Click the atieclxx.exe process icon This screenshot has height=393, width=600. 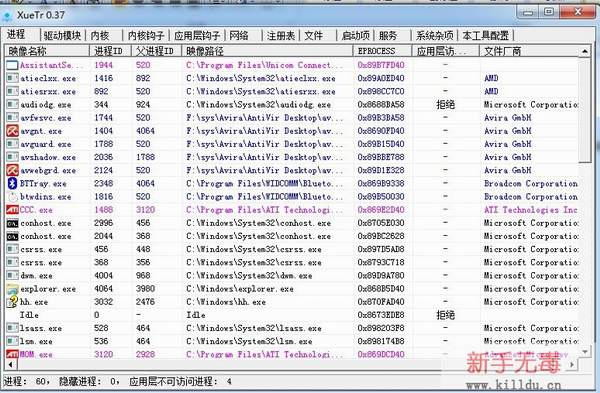pyautogui.click(x=12, y=78)
